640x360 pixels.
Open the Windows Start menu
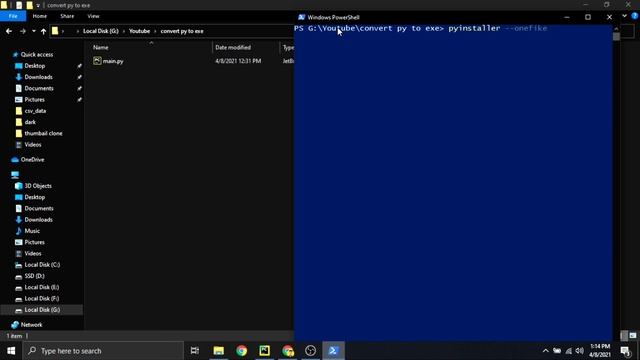tap(11, 351)
